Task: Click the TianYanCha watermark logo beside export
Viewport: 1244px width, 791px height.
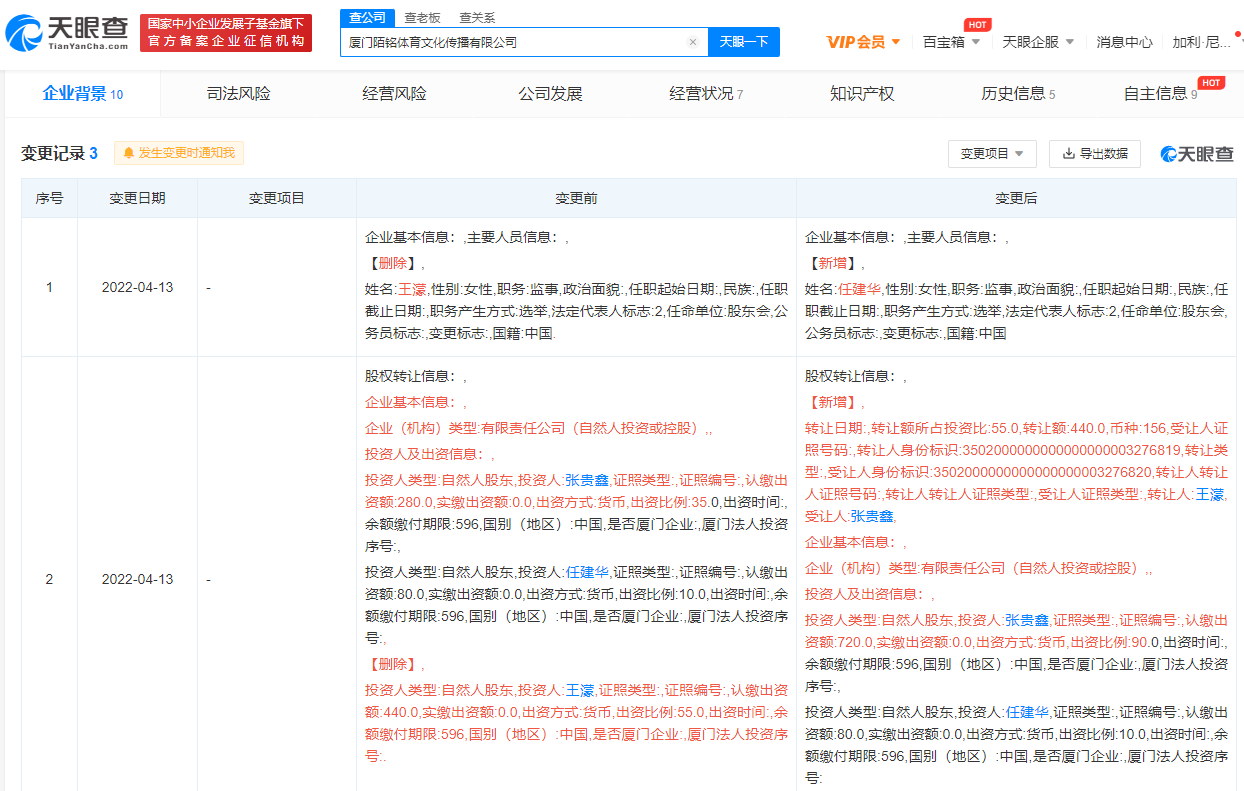Action: pyautogui.click(x=1196, y=154)
